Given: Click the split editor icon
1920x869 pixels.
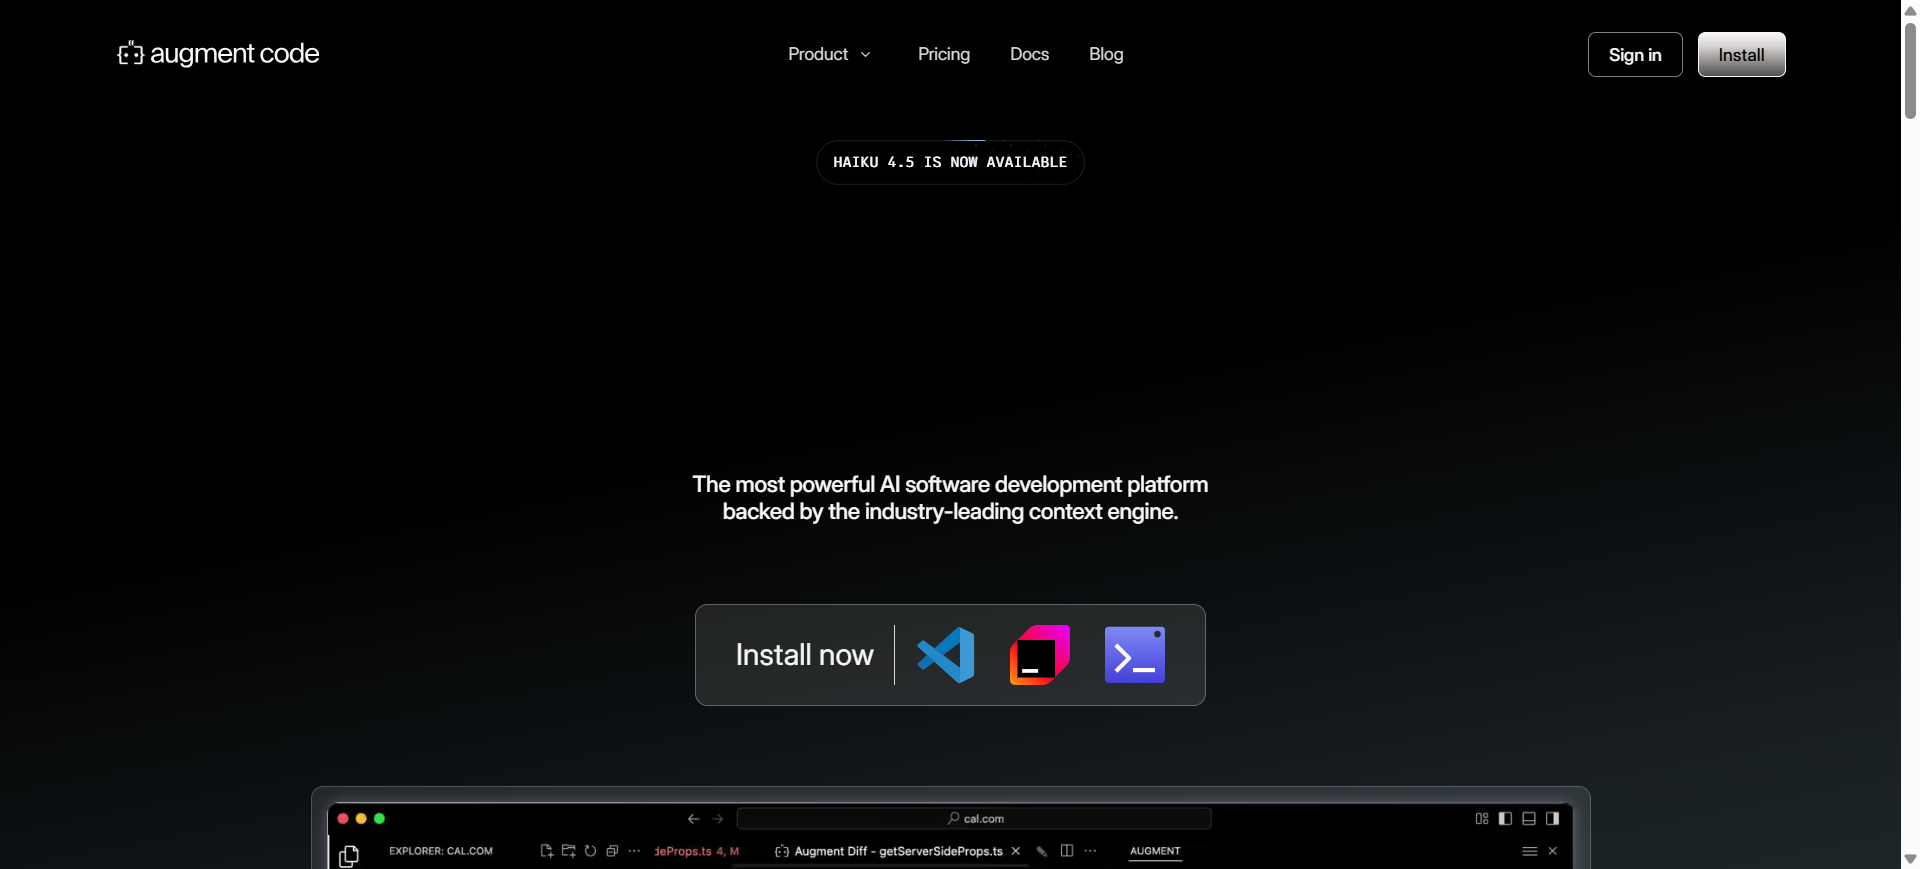Looking at the screenshot, I should click(x=1067, y=851).
